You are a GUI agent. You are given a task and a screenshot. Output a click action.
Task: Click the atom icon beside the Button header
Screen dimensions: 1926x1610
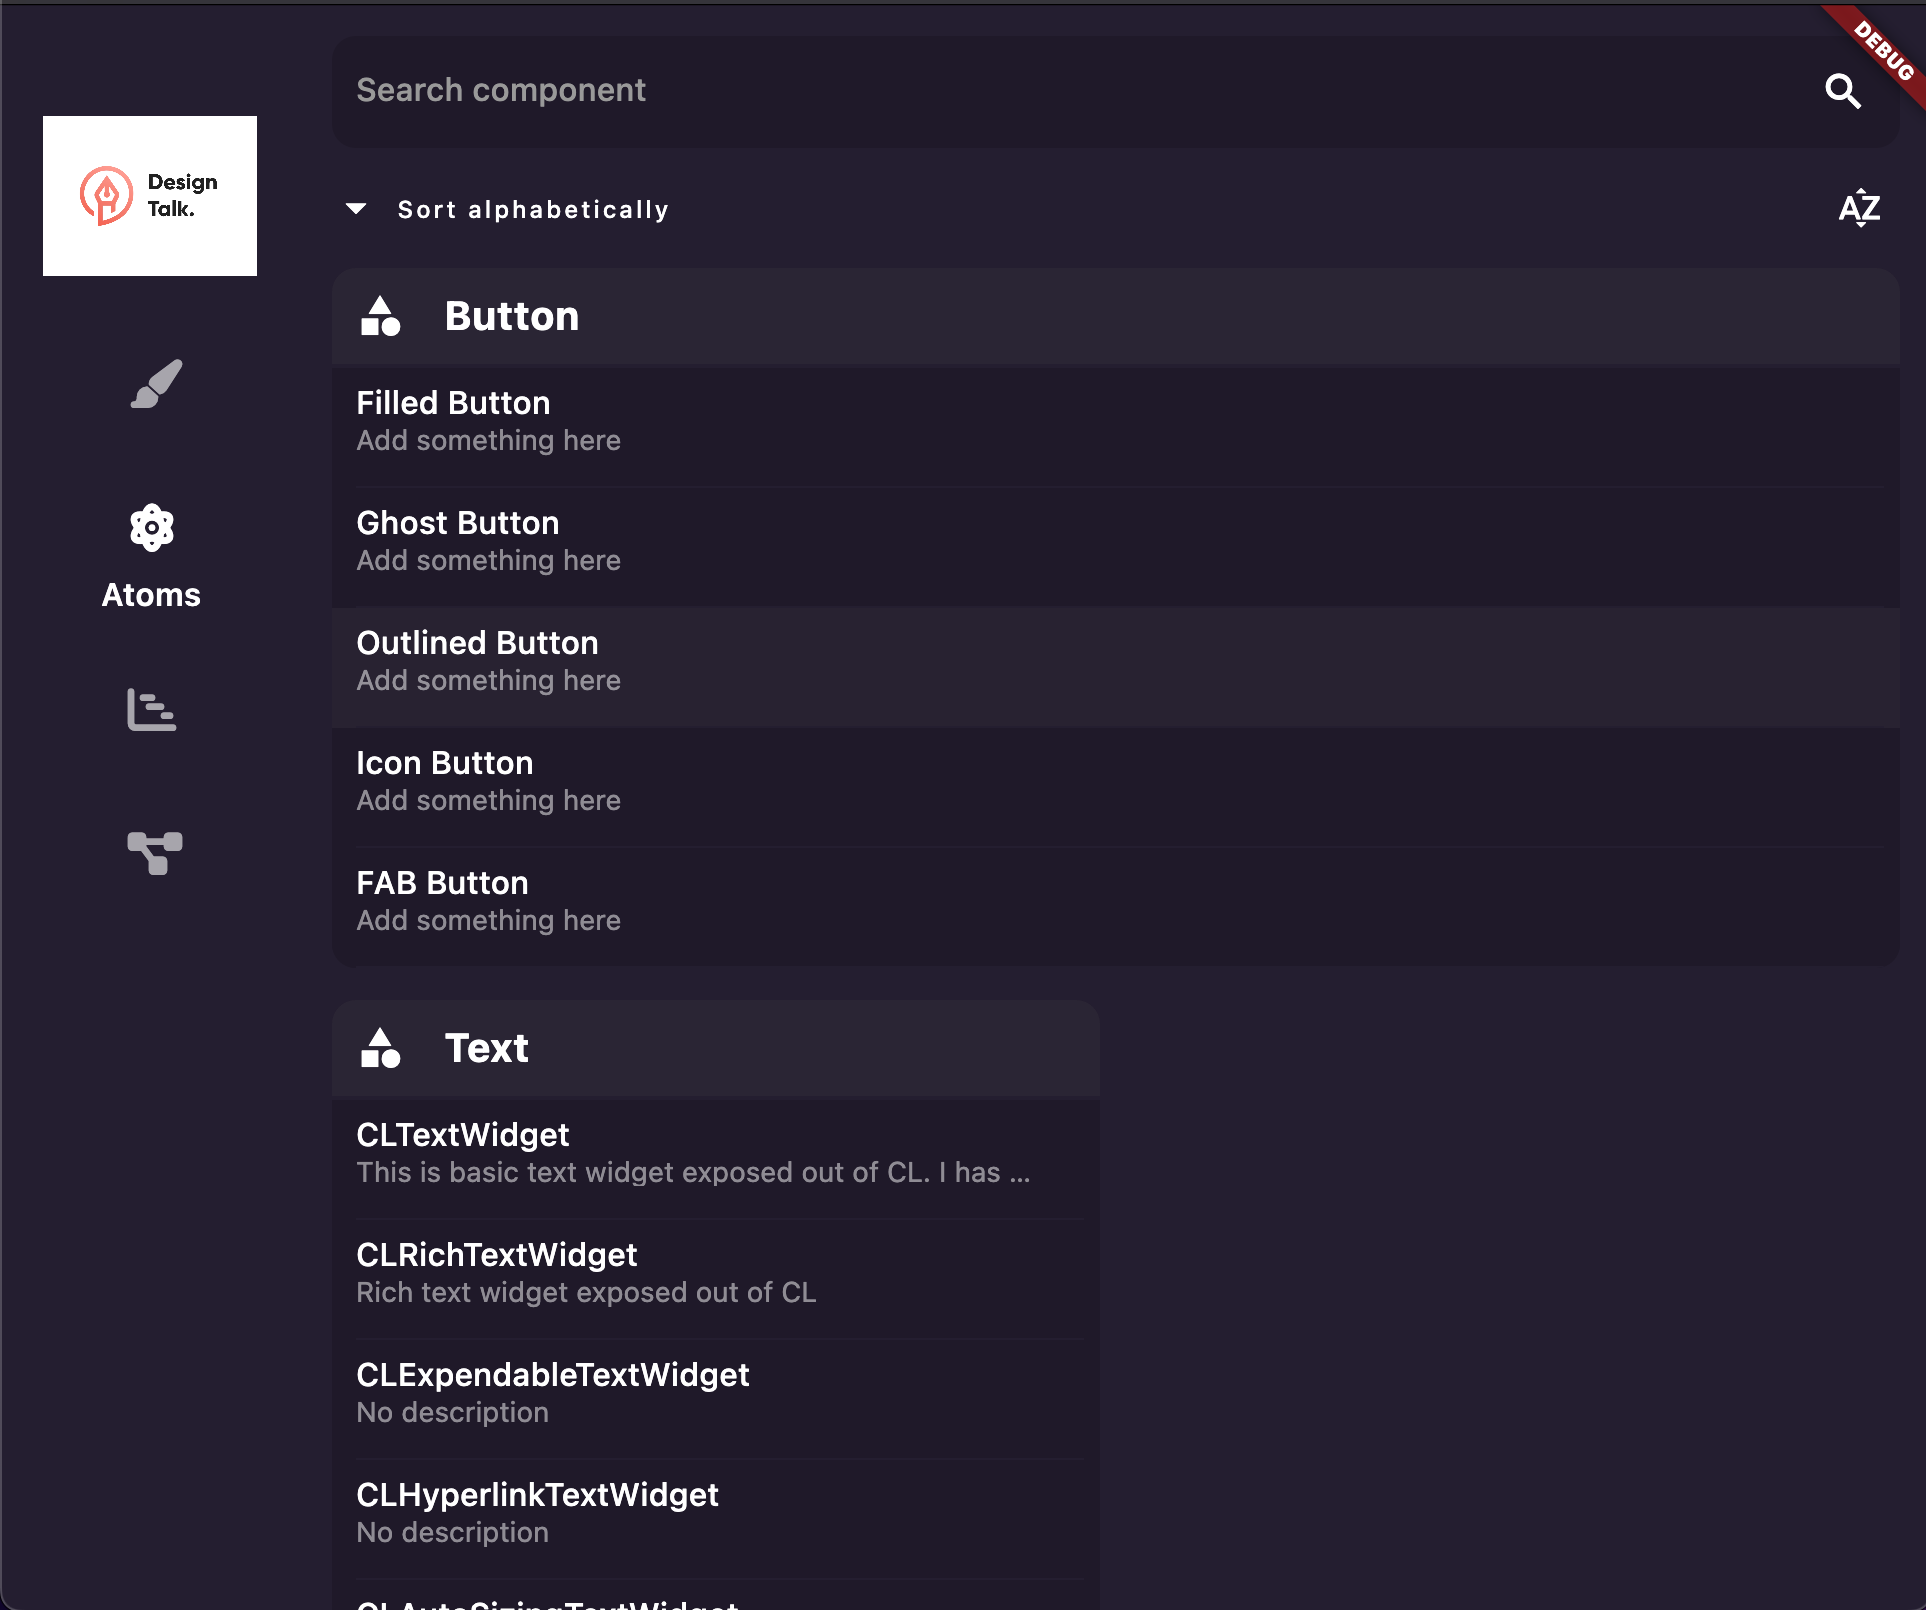[x=381, y=316]
